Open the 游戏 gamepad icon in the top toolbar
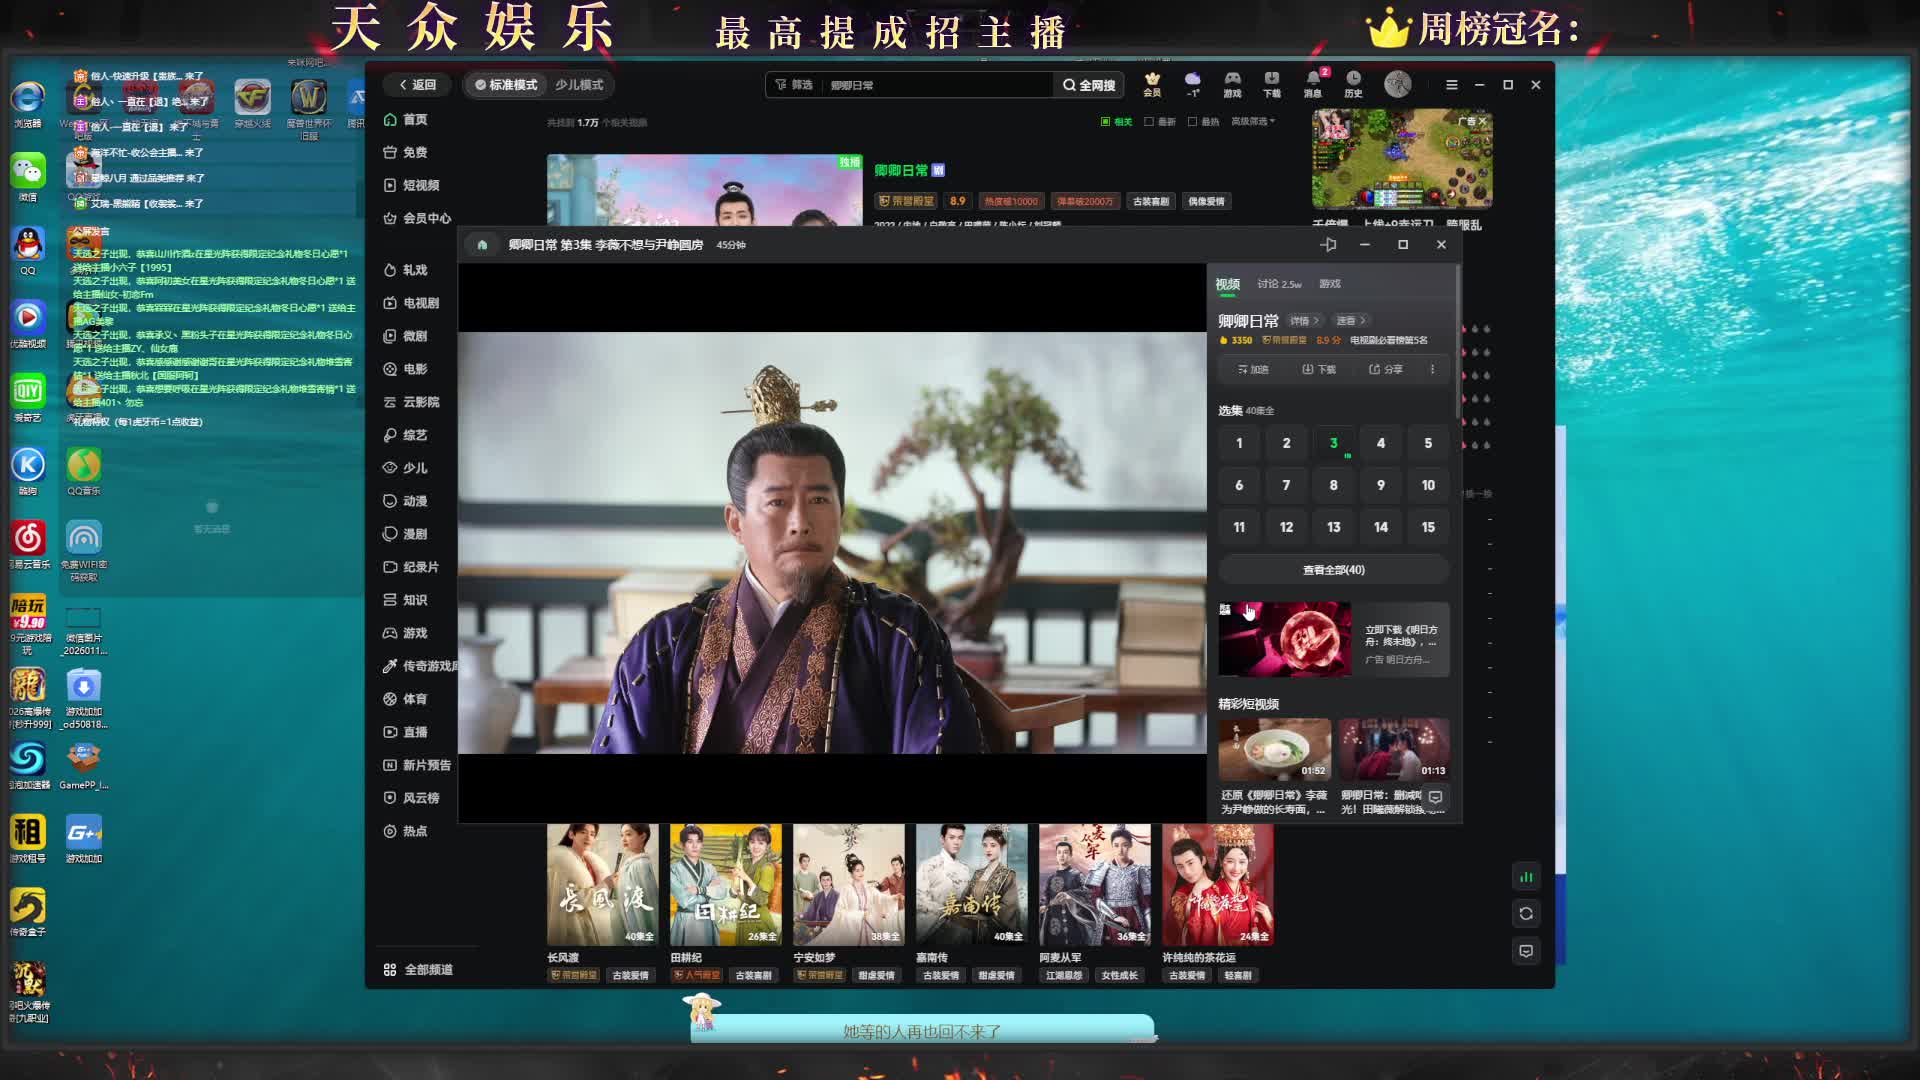Viewport: 1920px width, 1080px height. [x=1232, y=80]
